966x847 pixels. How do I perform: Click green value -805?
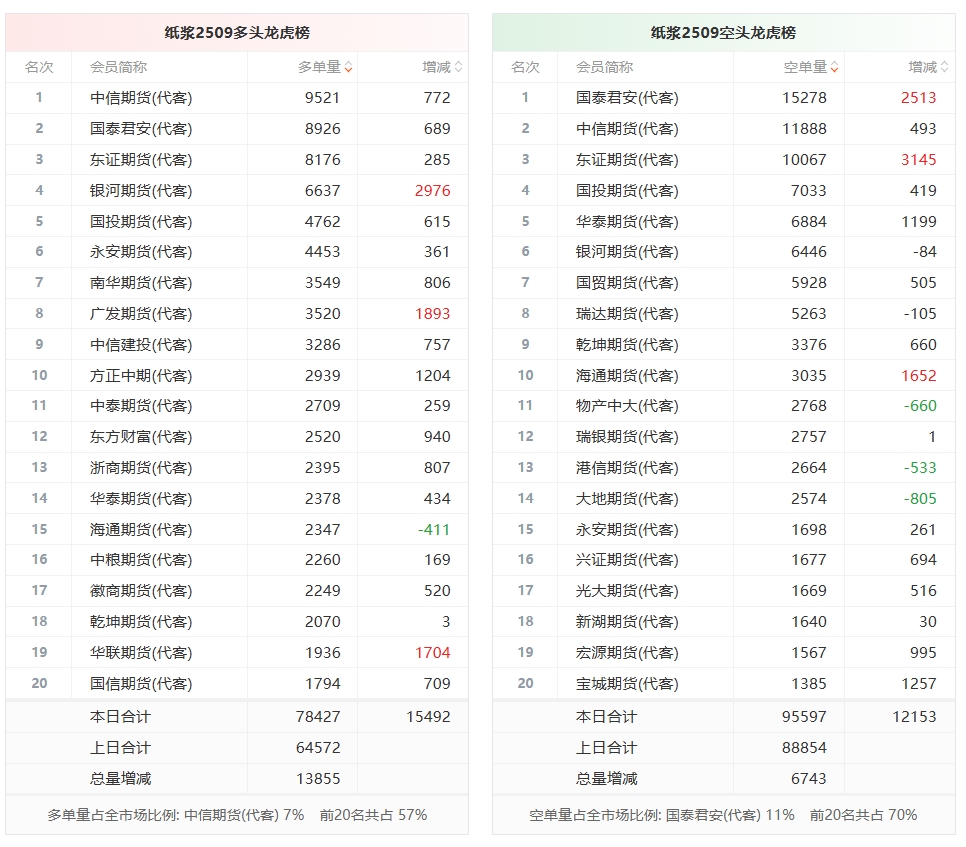point(920,498)
